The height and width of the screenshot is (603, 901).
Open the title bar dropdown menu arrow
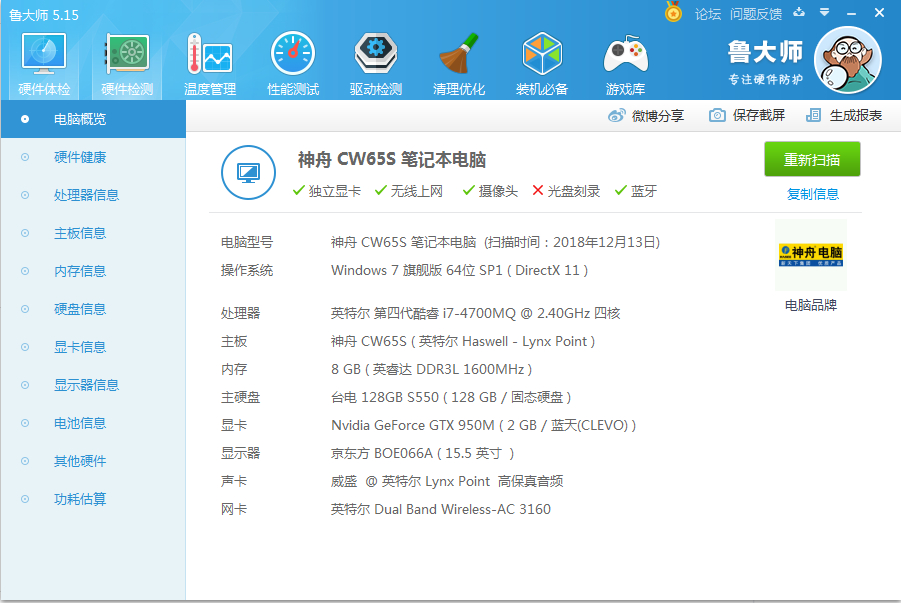pyautogui.click(x=825, y=12)
